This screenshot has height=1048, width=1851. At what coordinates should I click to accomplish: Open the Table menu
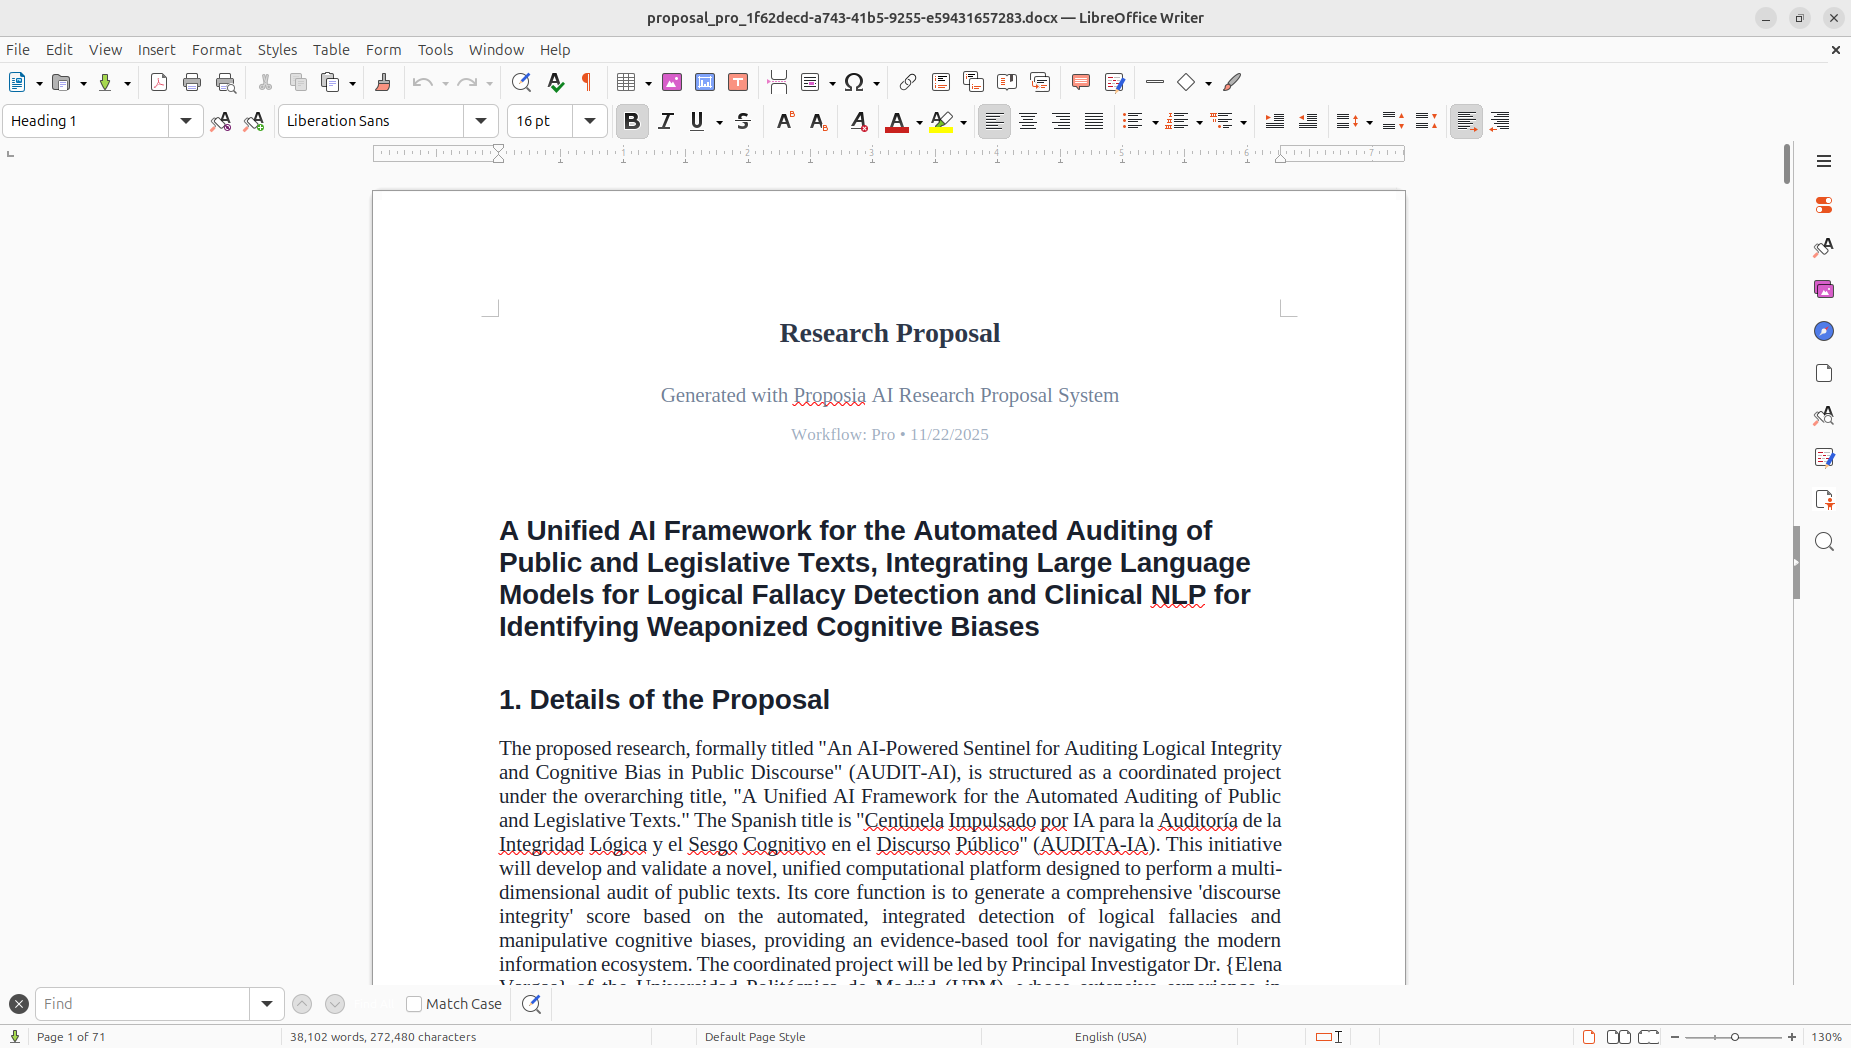tap(330, 49)
